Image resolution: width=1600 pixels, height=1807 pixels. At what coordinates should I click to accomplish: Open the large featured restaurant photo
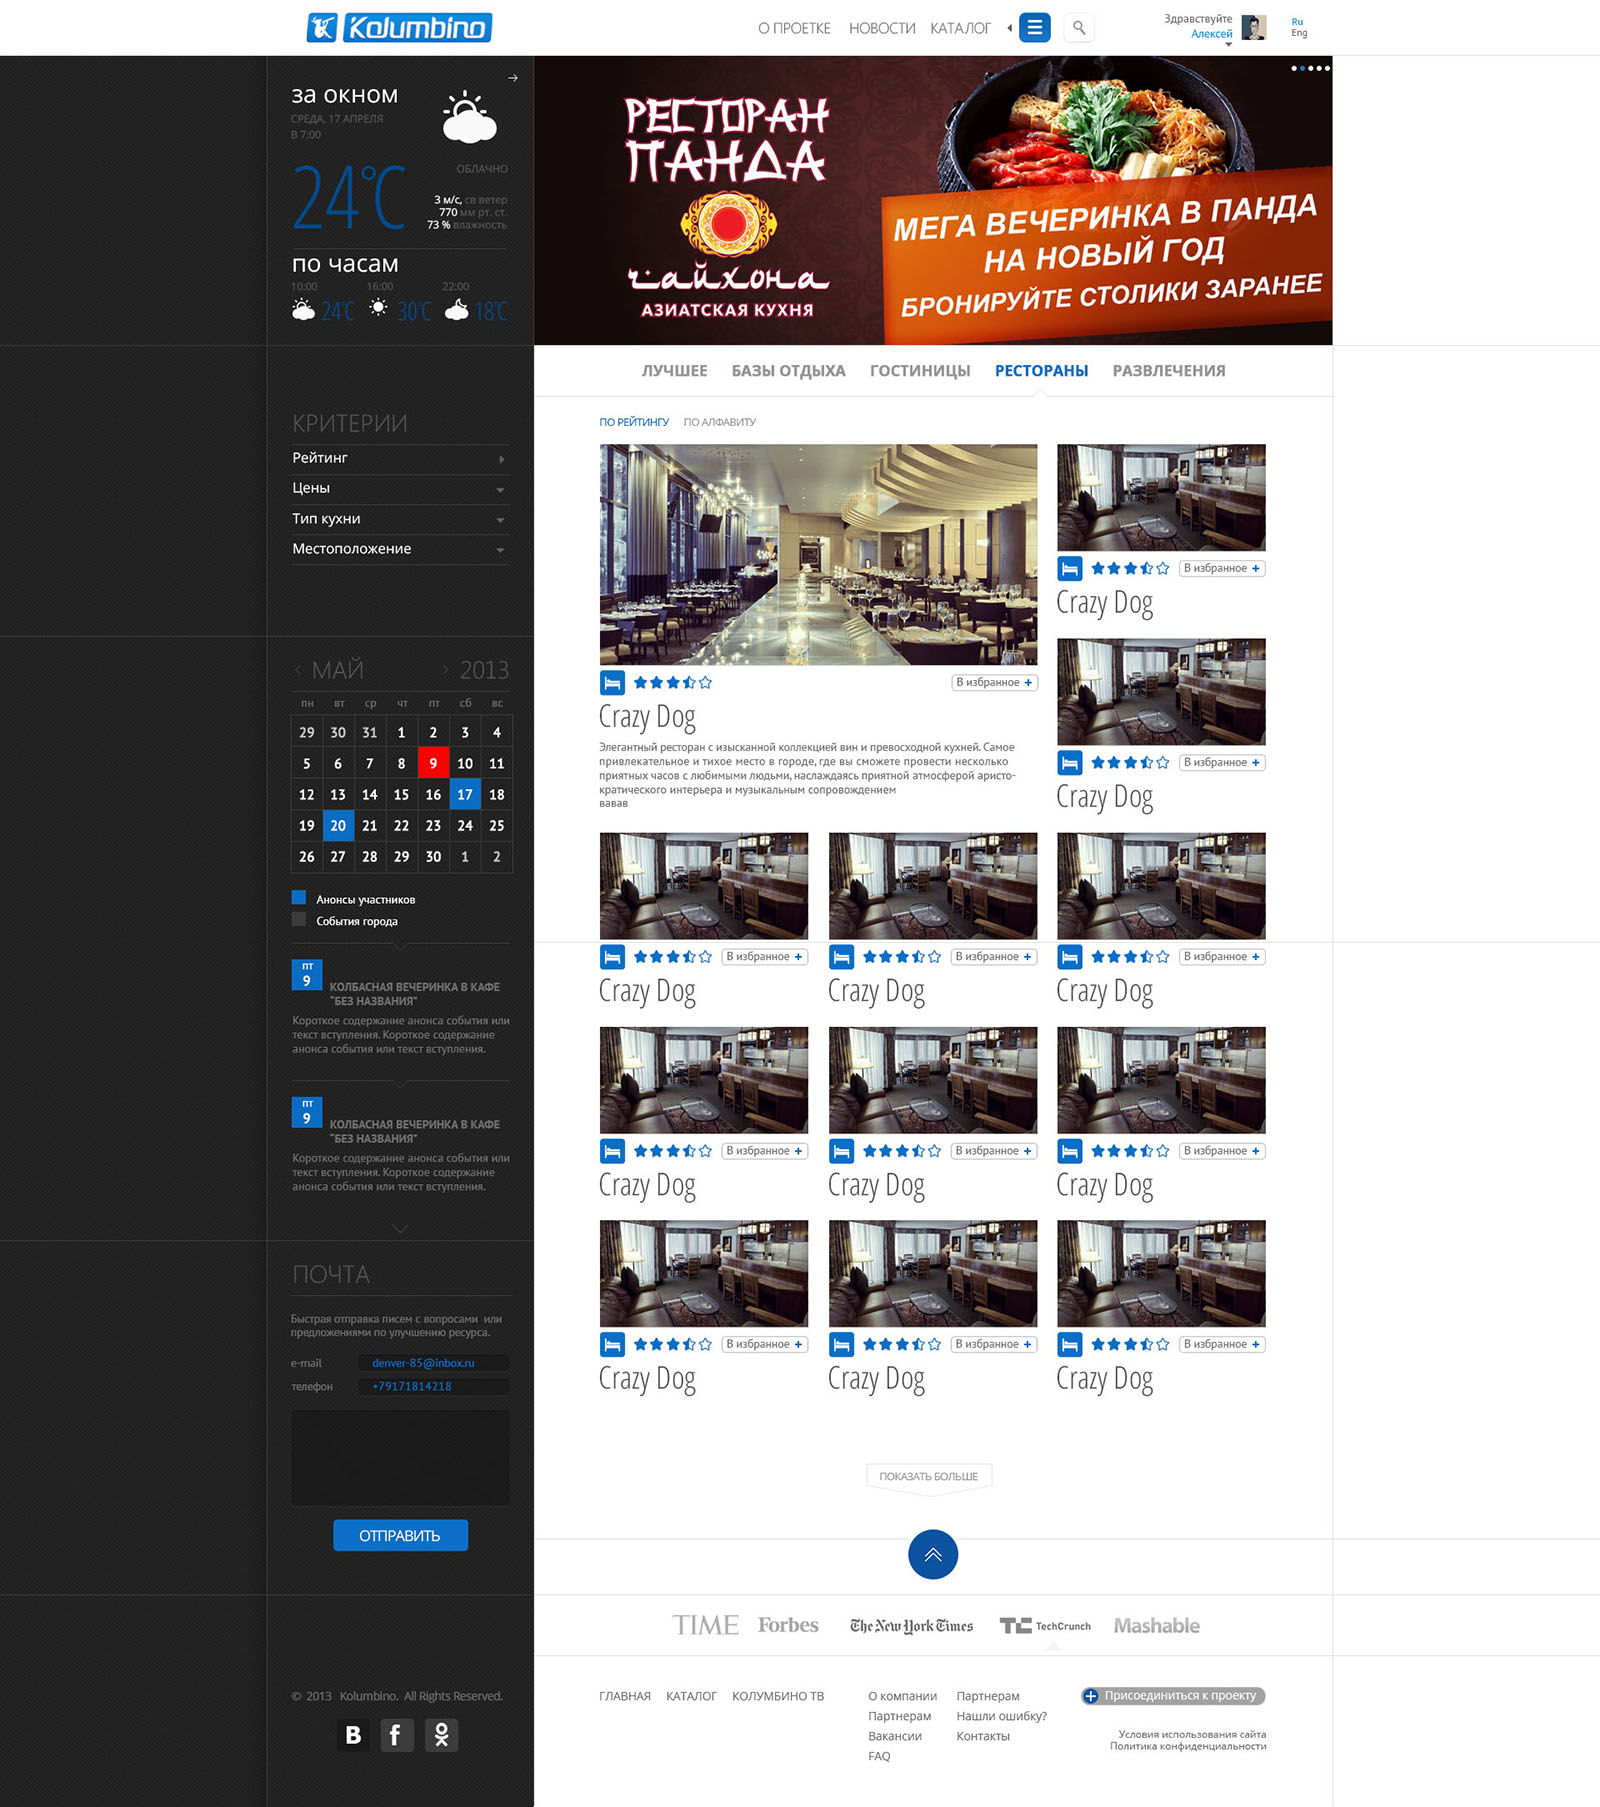[818, 555]
